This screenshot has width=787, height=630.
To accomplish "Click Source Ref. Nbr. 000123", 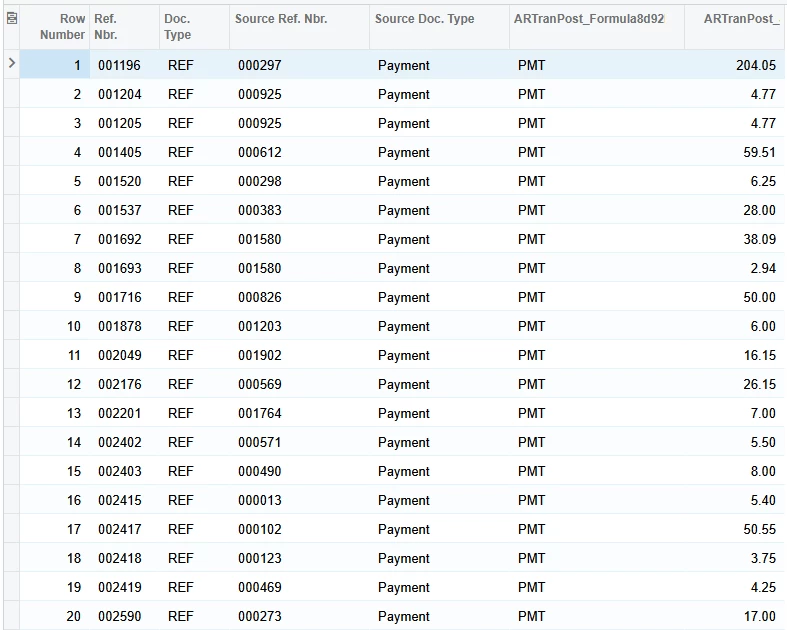I will click(259, 558).
